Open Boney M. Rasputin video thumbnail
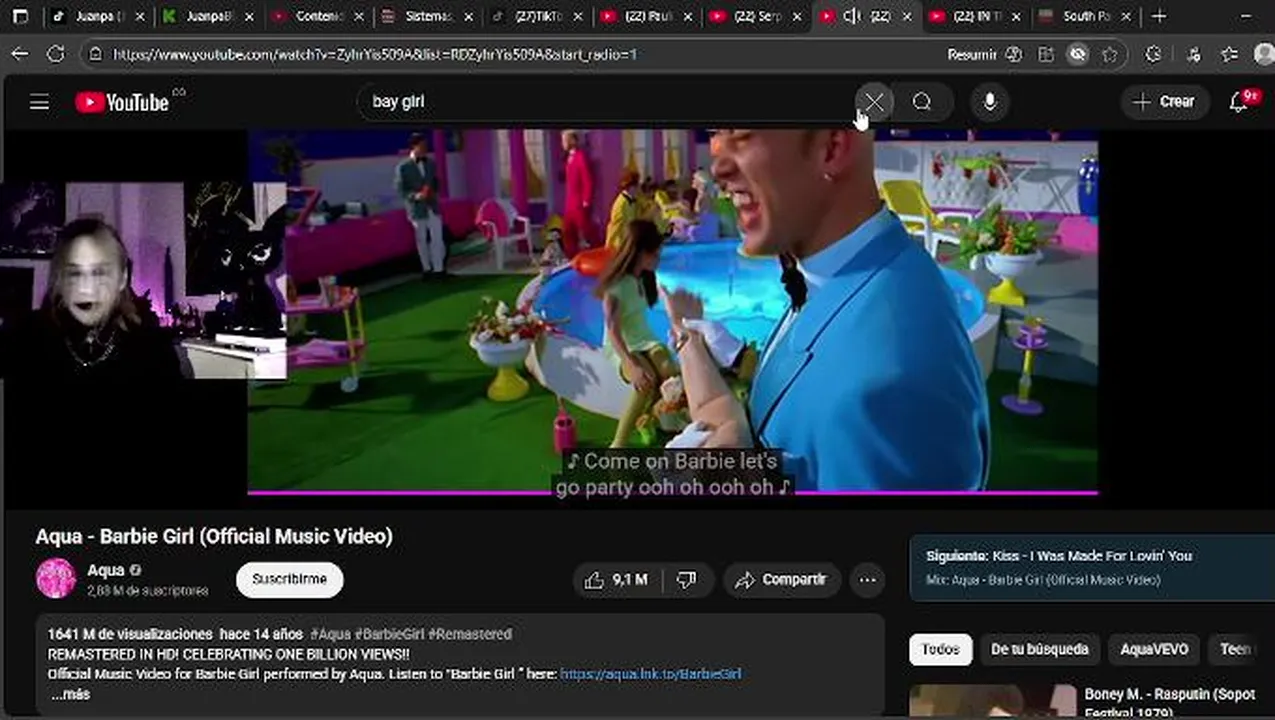This screenshot has width=1275, height=720. 992,702
